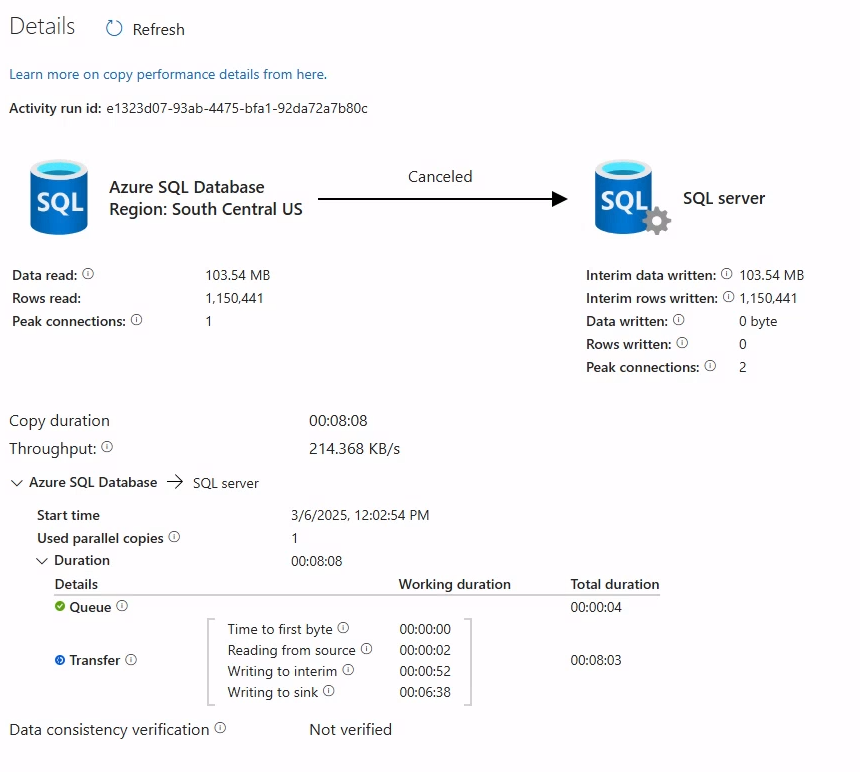Viewport: 860px width, 772px height.
Task: Click the Working duration column header
Action: [455, 584]
